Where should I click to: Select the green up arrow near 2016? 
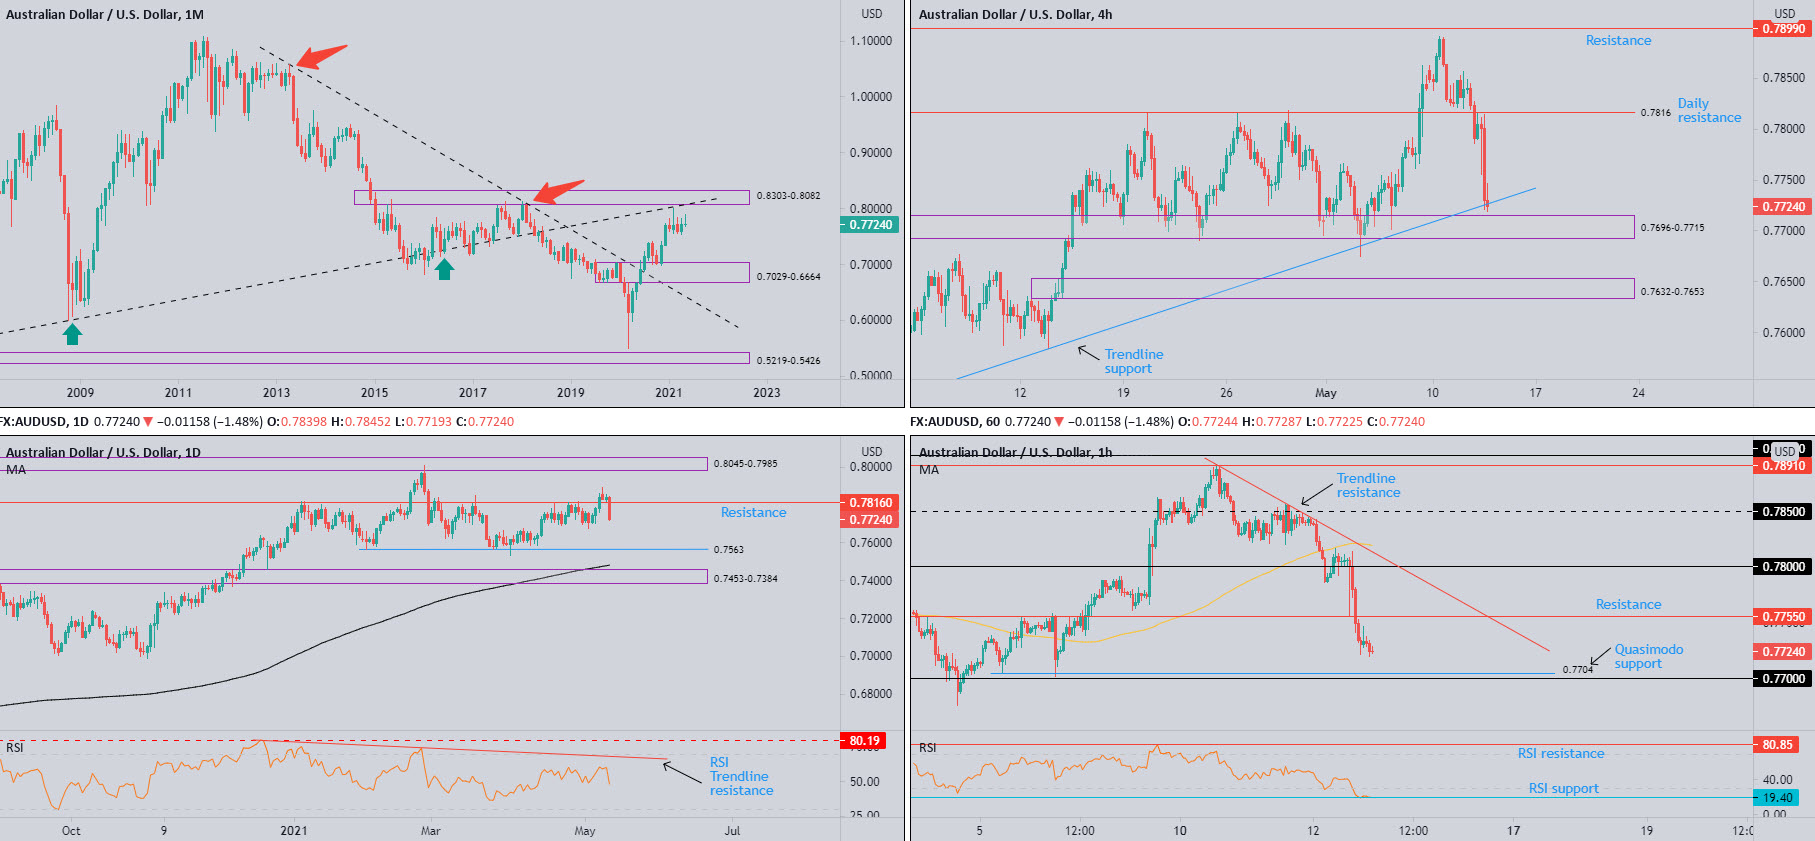coord(444,268)
